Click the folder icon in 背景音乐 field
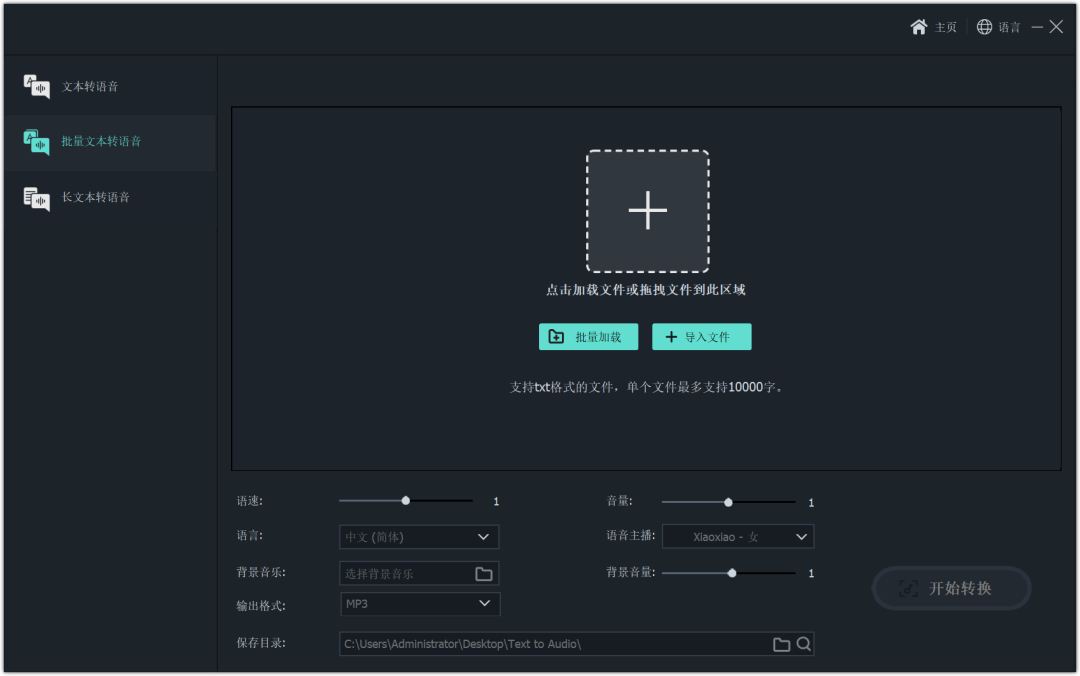 pyautogui.click(x=484, y=573)
